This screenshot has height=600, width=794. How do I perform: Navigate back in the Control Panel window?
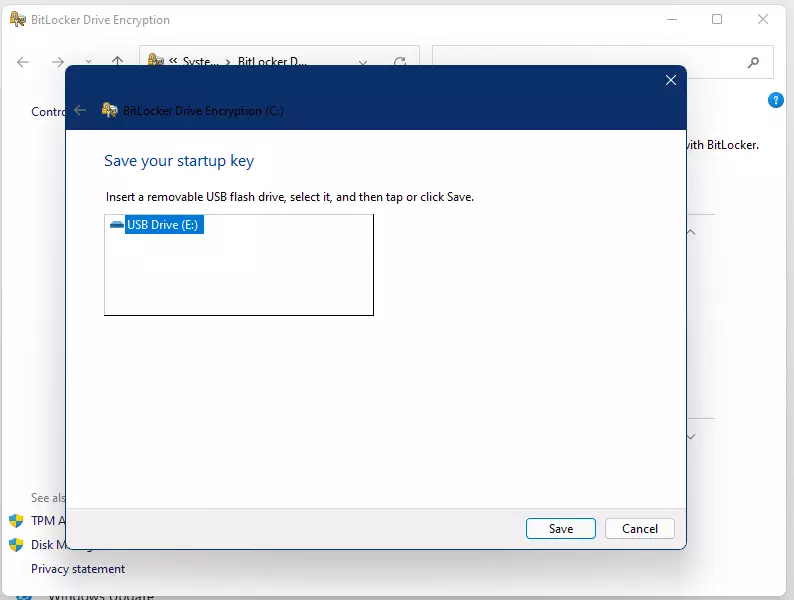[x=23, y=62]
